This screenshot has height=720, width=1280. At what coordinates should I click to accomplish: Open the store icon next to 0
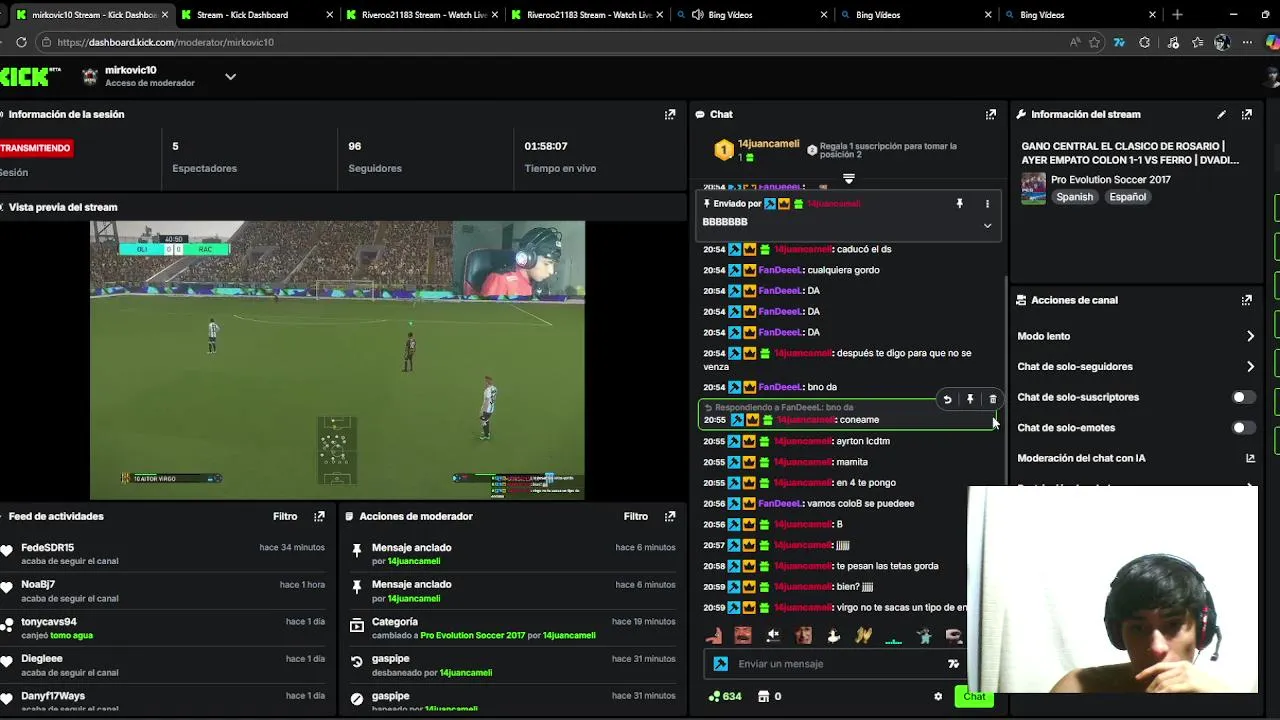764,696
